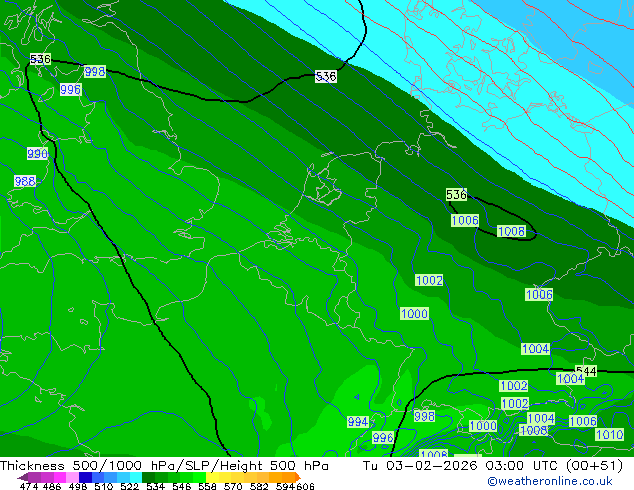
Task: Select the darkest green legend swatch above 534
Action: (148, 477)
